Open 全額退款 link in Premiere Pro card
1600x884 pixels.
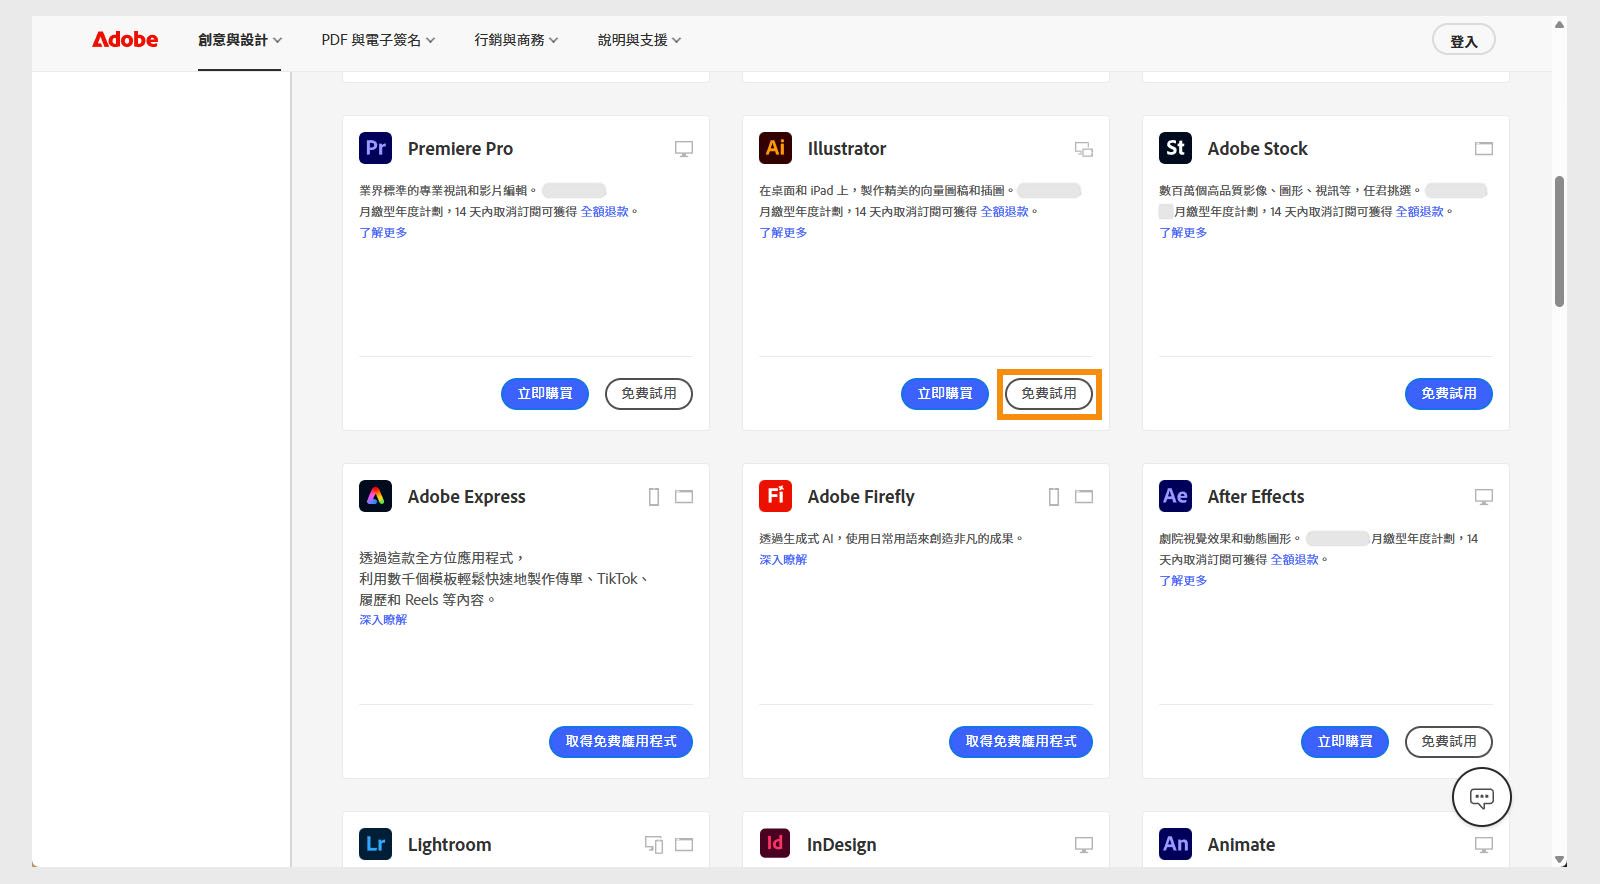point(605,212)
